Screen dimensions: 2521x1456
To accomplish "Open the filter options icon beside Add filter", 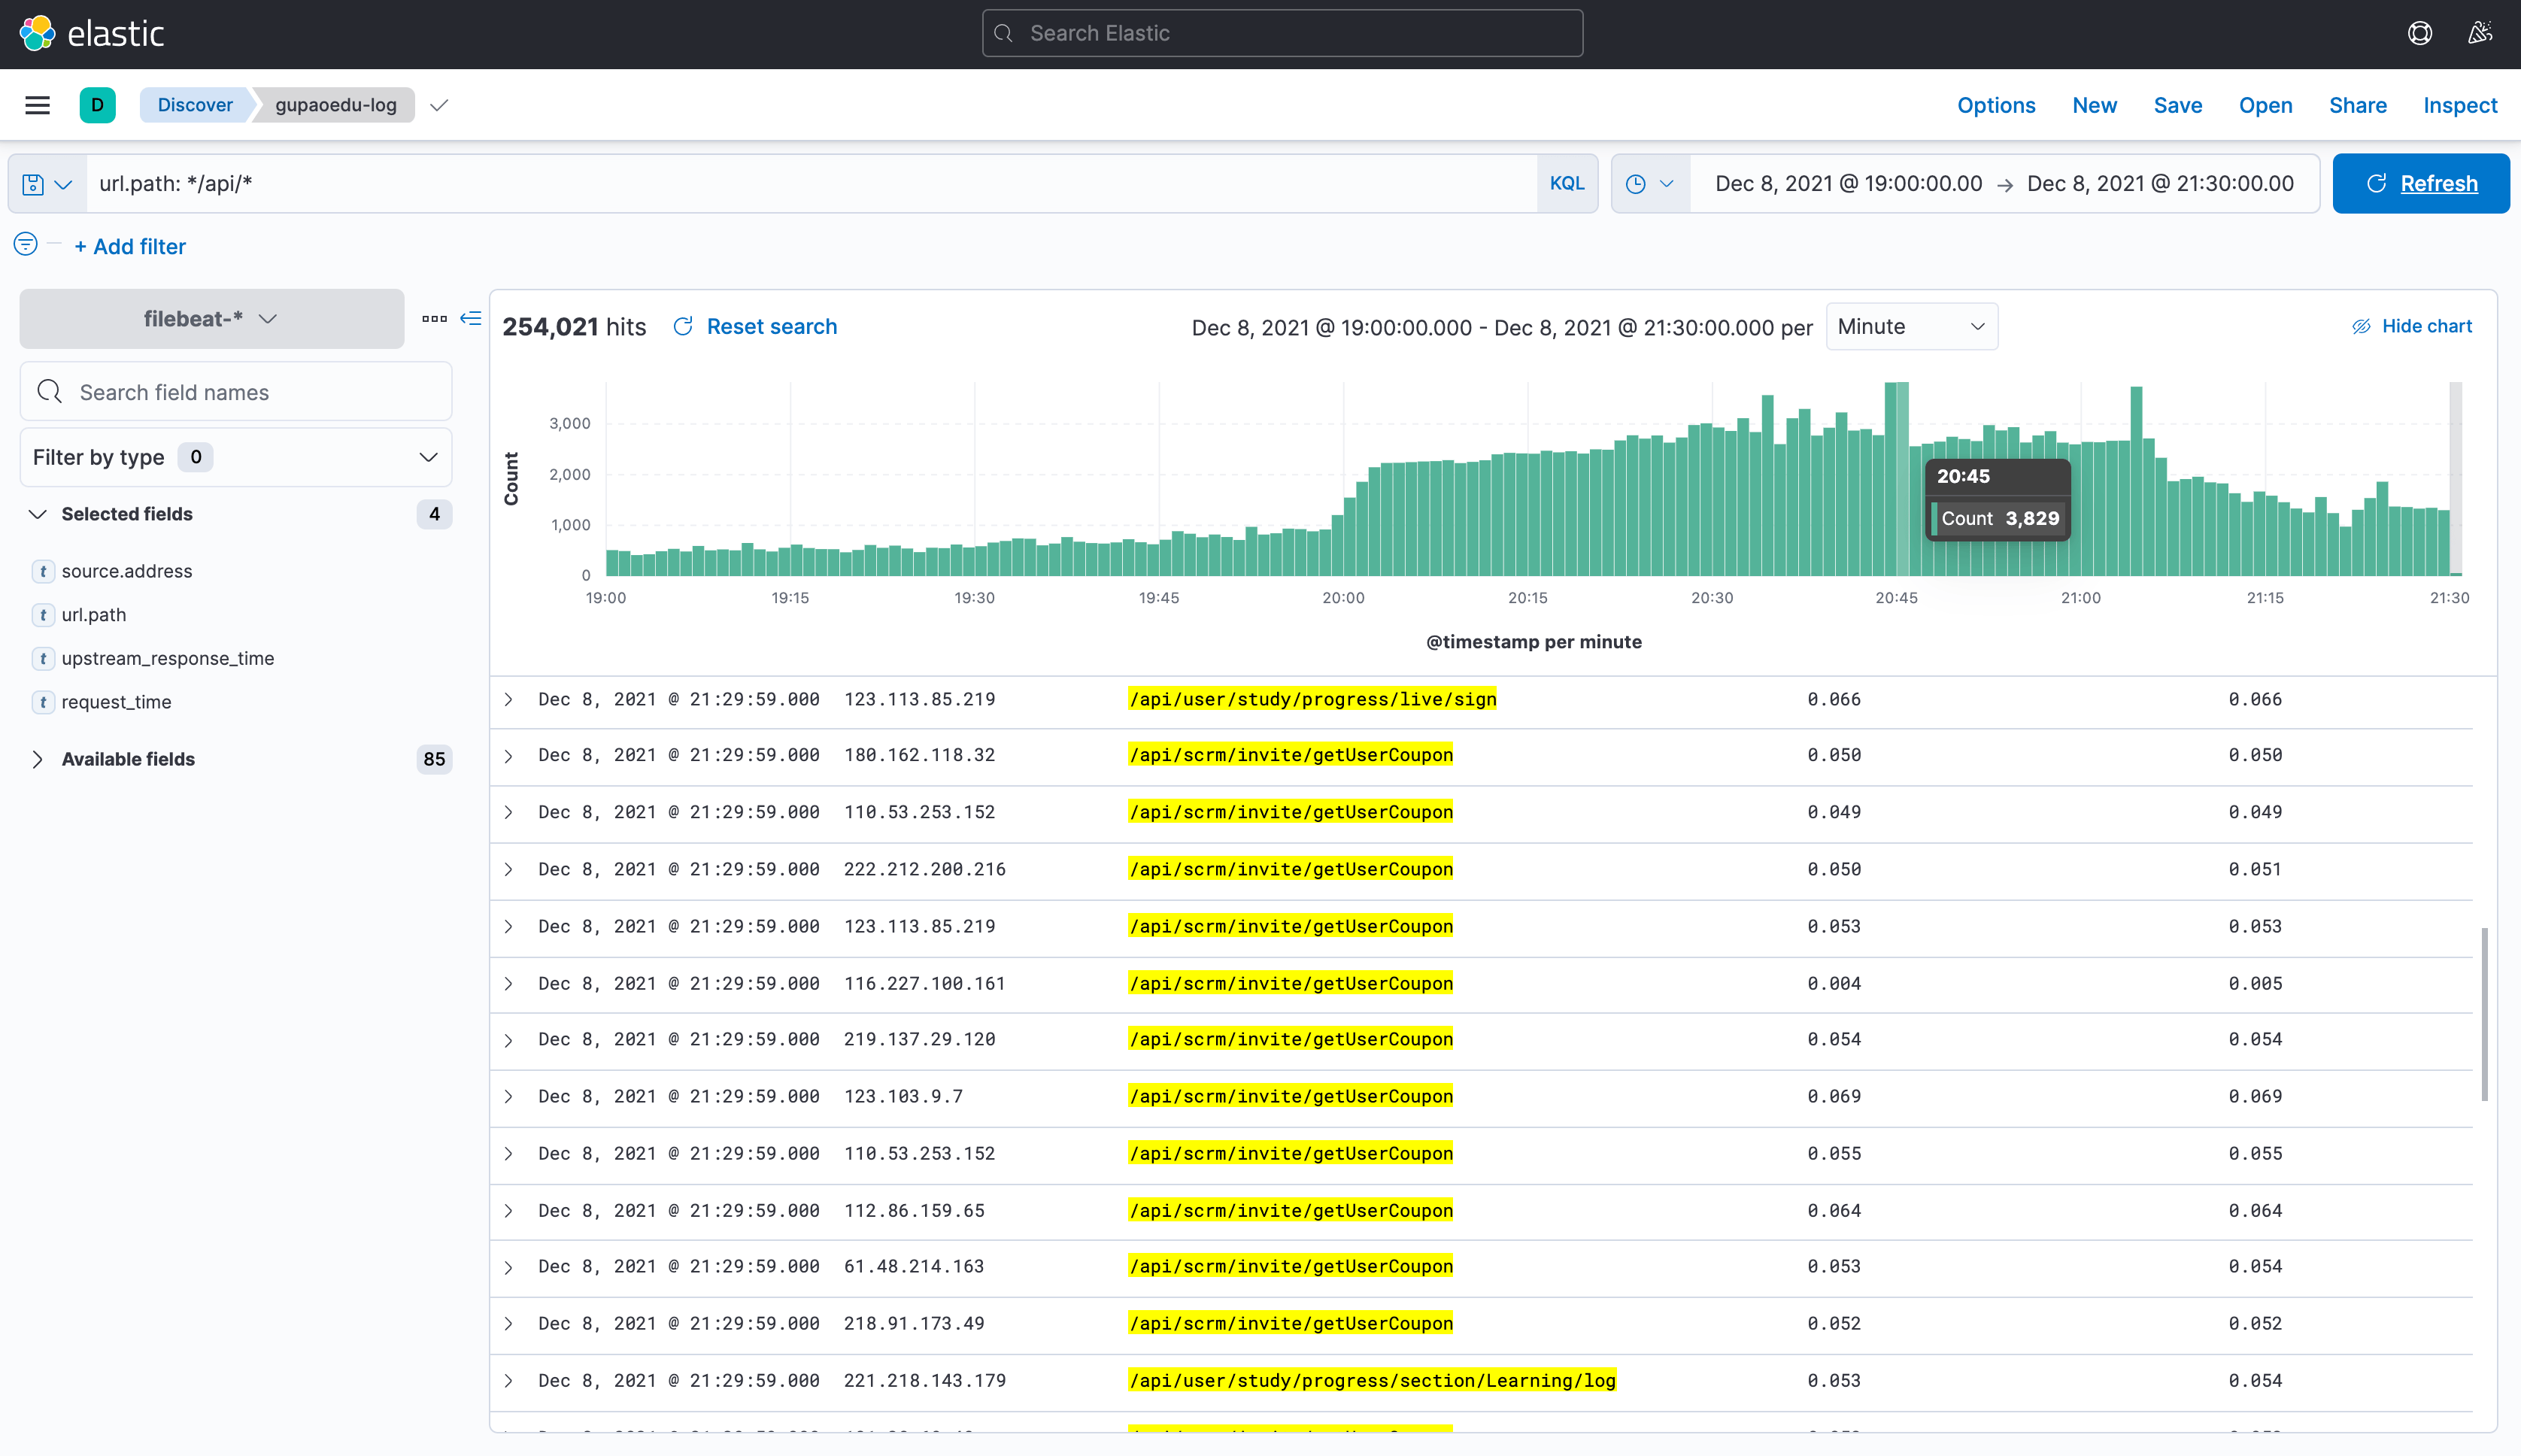I will 26,244.
